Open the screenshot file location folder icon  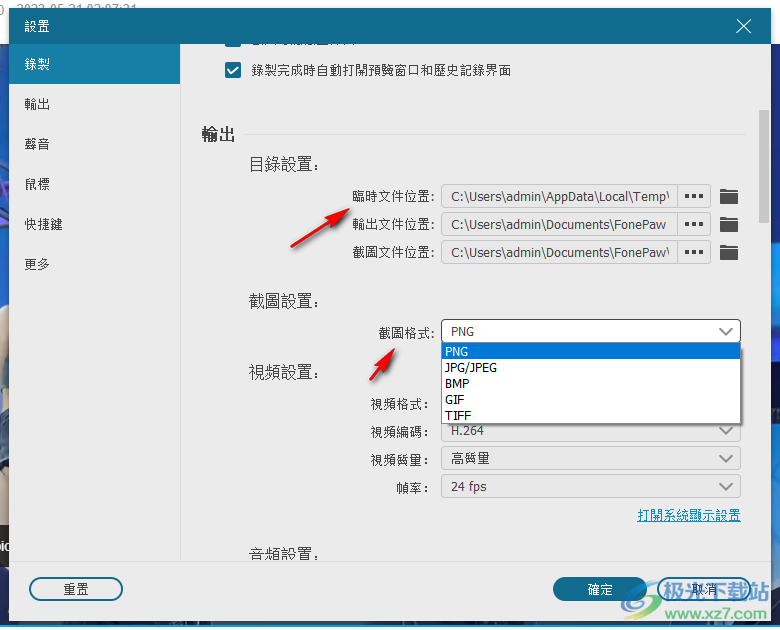coord(729,252)
